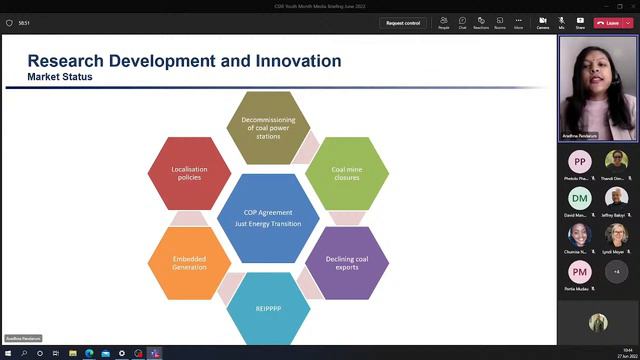Image resolution: width=640 pixels, height=360 pixels.
Task: Click your self-view avatar tile
Action: pos(598,322)
